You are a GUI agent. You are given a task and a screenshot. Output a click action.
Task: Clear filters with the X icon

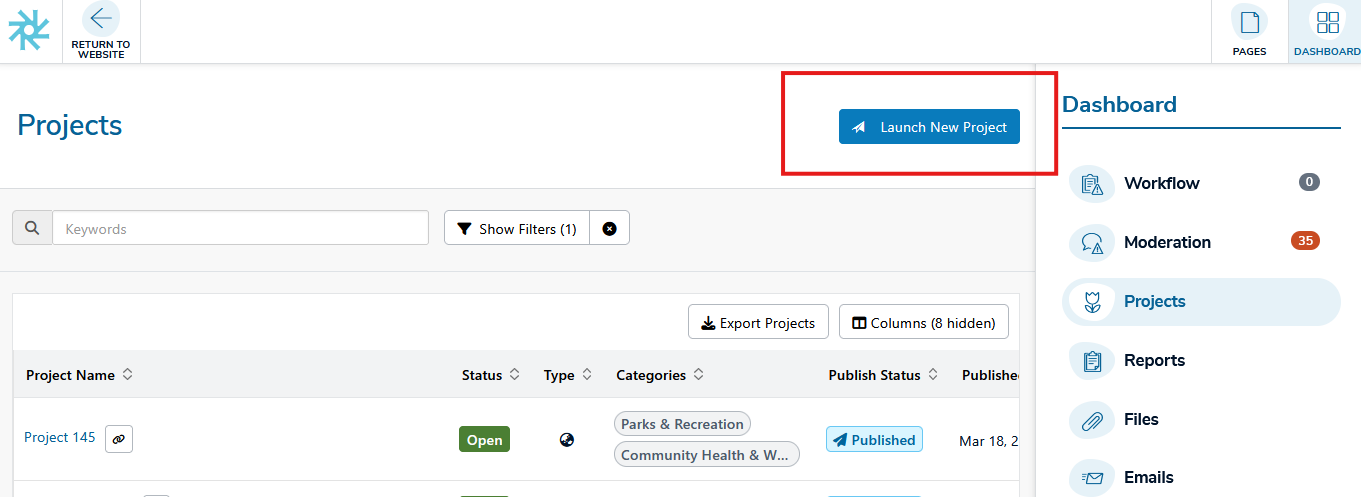(609, 228)
